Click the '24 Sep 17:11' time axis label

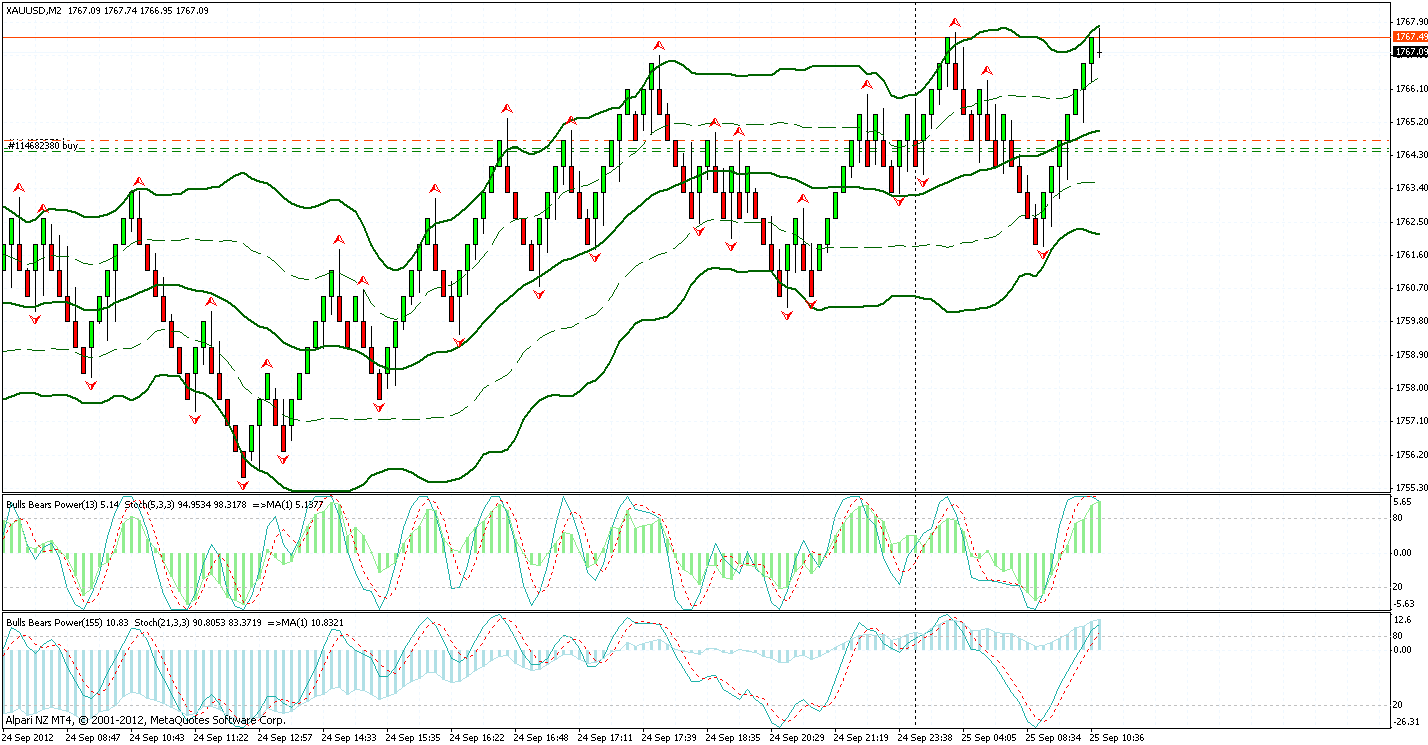[x=605, y=737]
